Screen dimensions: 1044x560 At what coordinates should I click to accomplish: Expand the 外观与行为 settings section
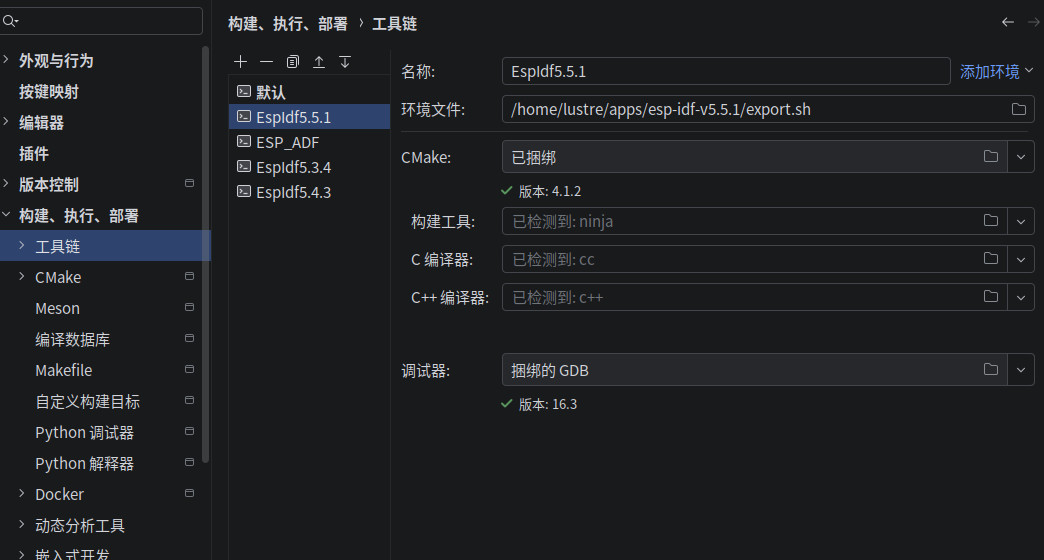coord(7,60)
